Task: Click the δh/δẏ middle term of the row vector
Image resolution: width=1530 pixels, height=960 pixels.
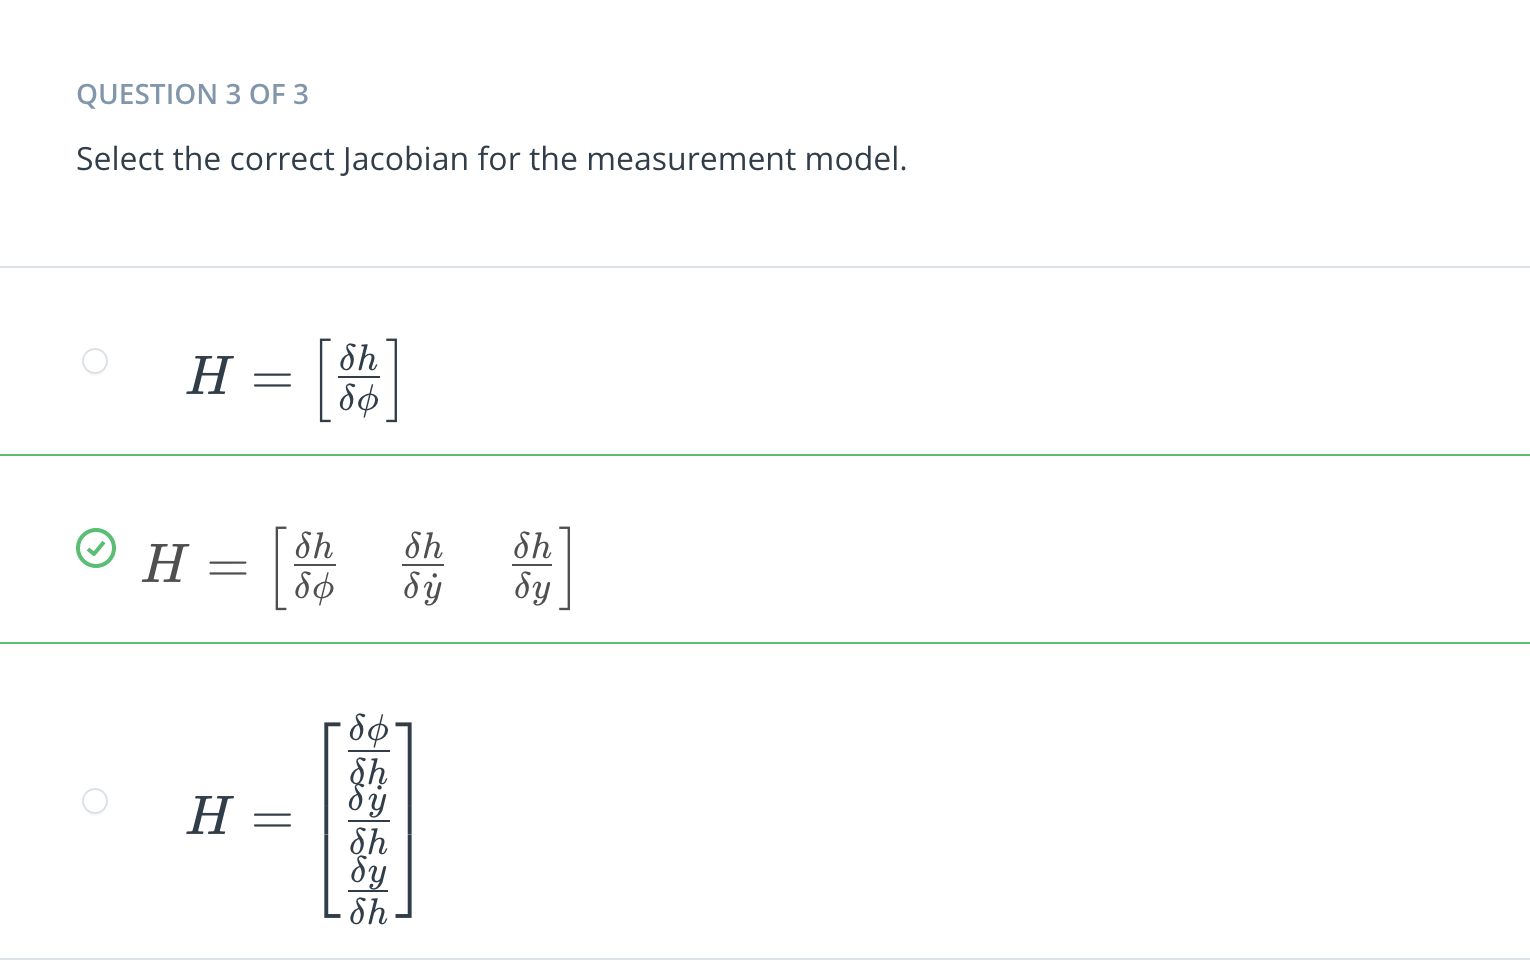Action: 423,566
